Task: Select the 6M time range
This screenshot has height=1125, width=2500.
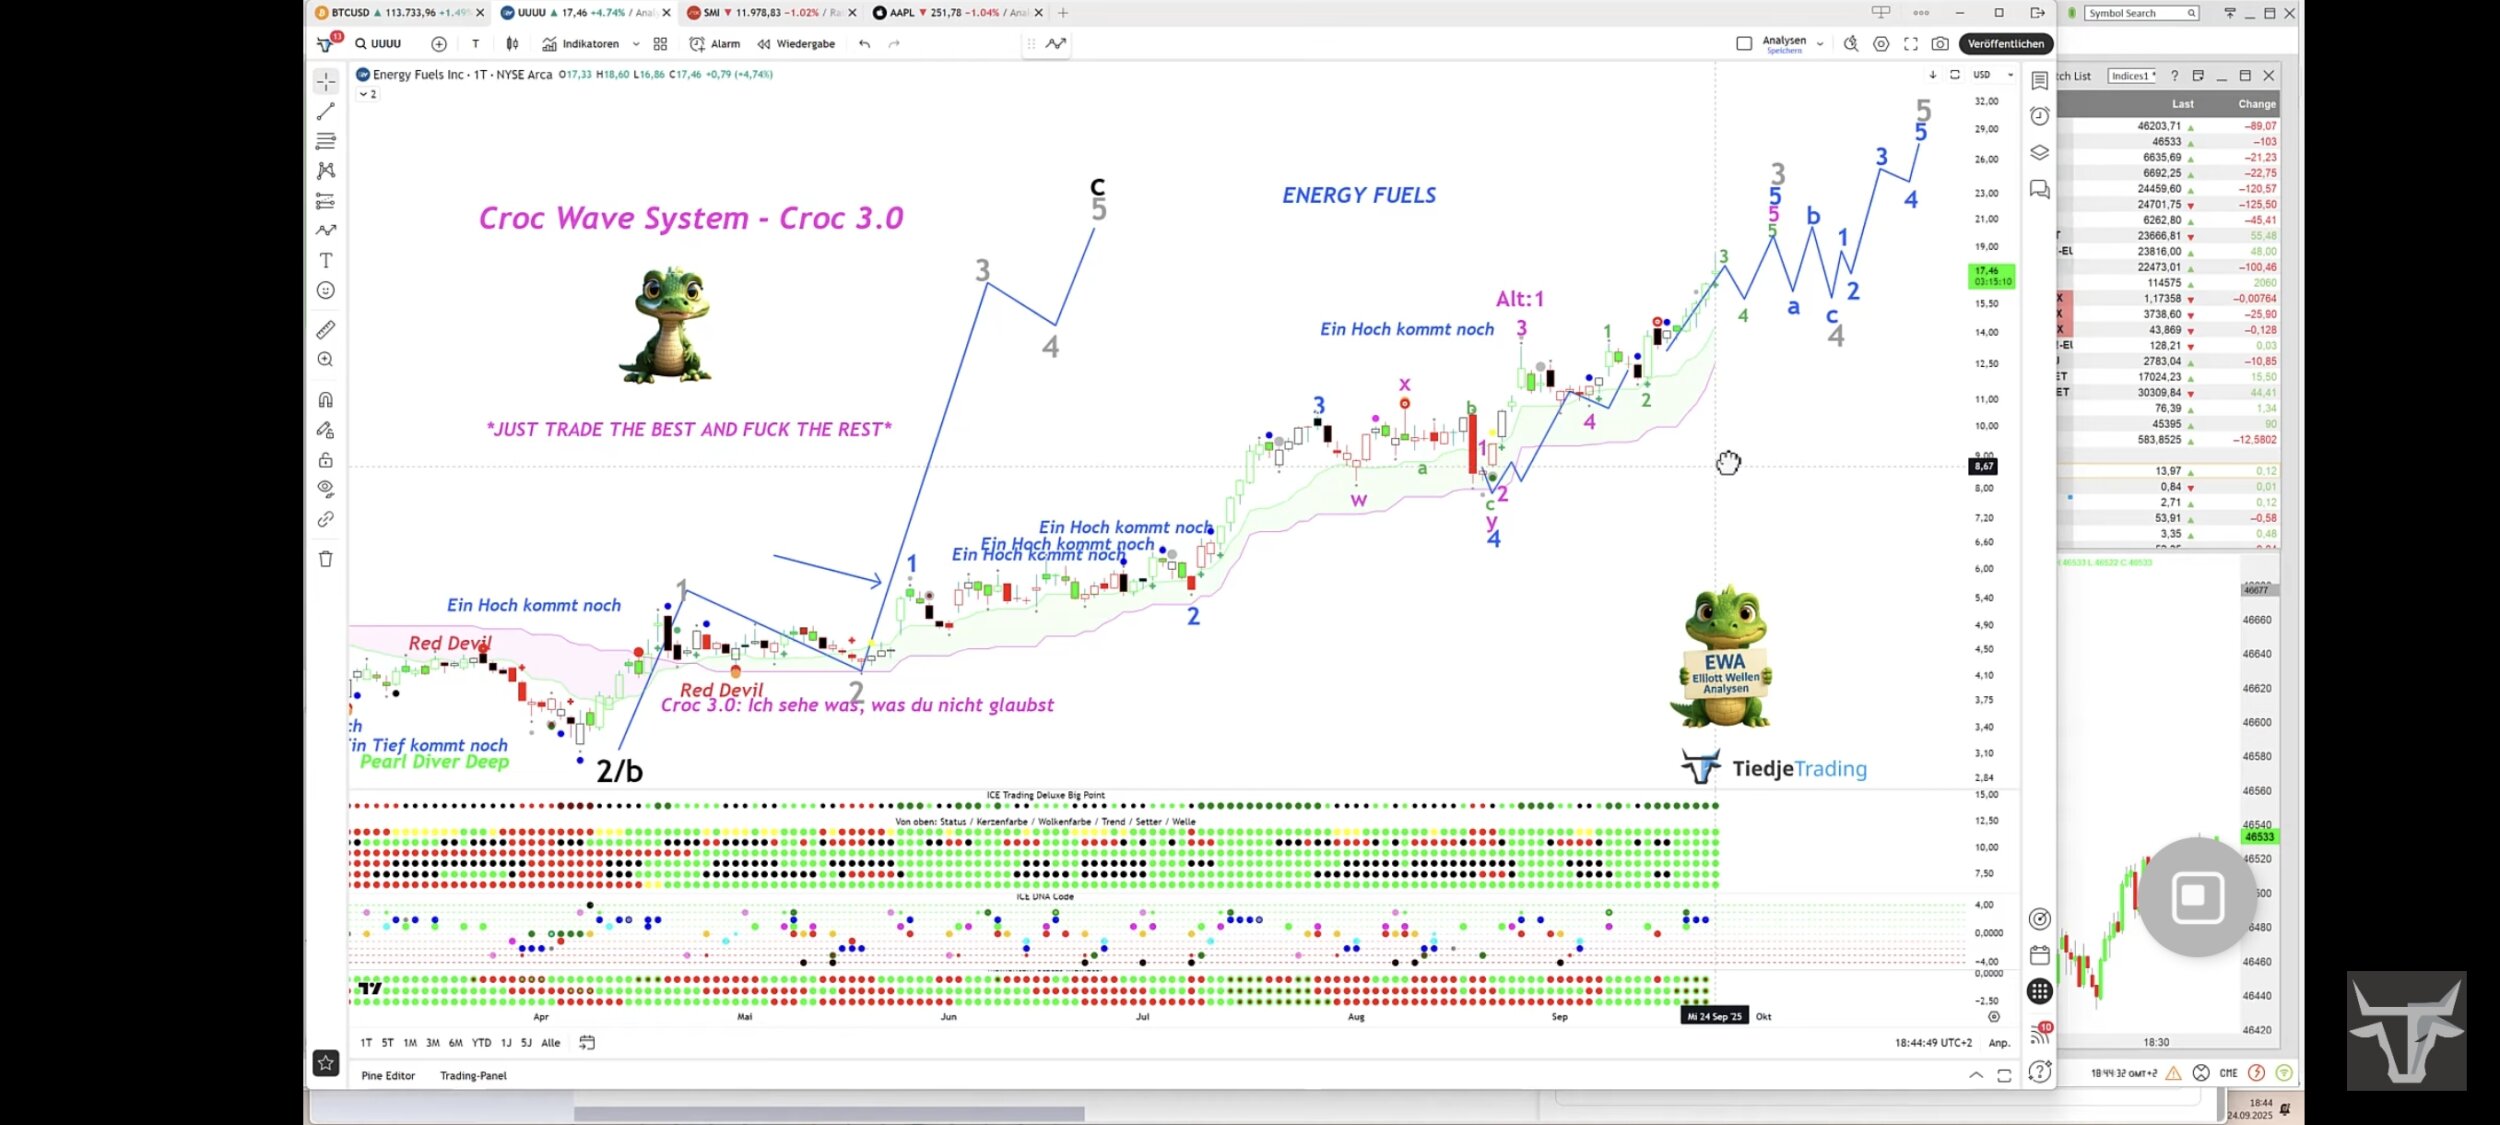Action: click(456, 1043)
